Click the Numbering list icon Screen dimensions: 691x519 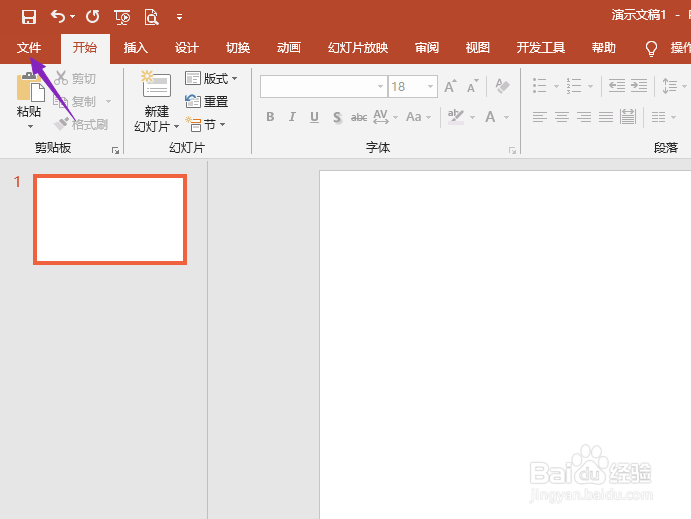pyautogui.click(x=573, y=86)
